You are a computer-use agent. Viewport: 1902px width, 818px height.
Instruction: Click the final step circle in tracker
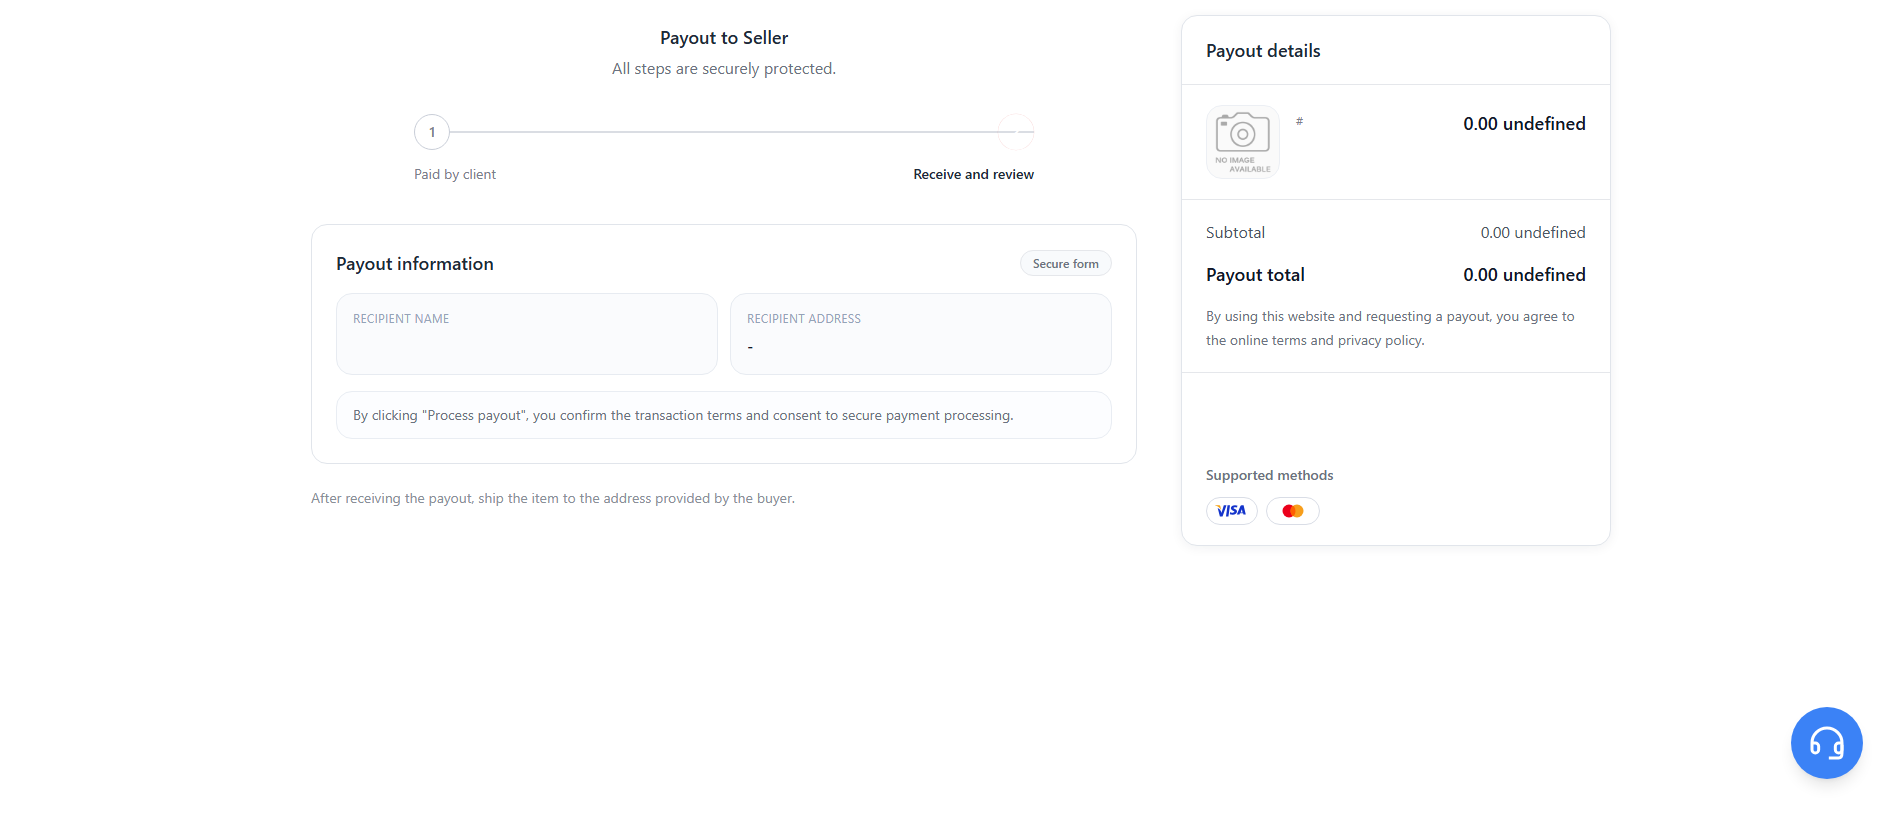tap(1016, 132)
